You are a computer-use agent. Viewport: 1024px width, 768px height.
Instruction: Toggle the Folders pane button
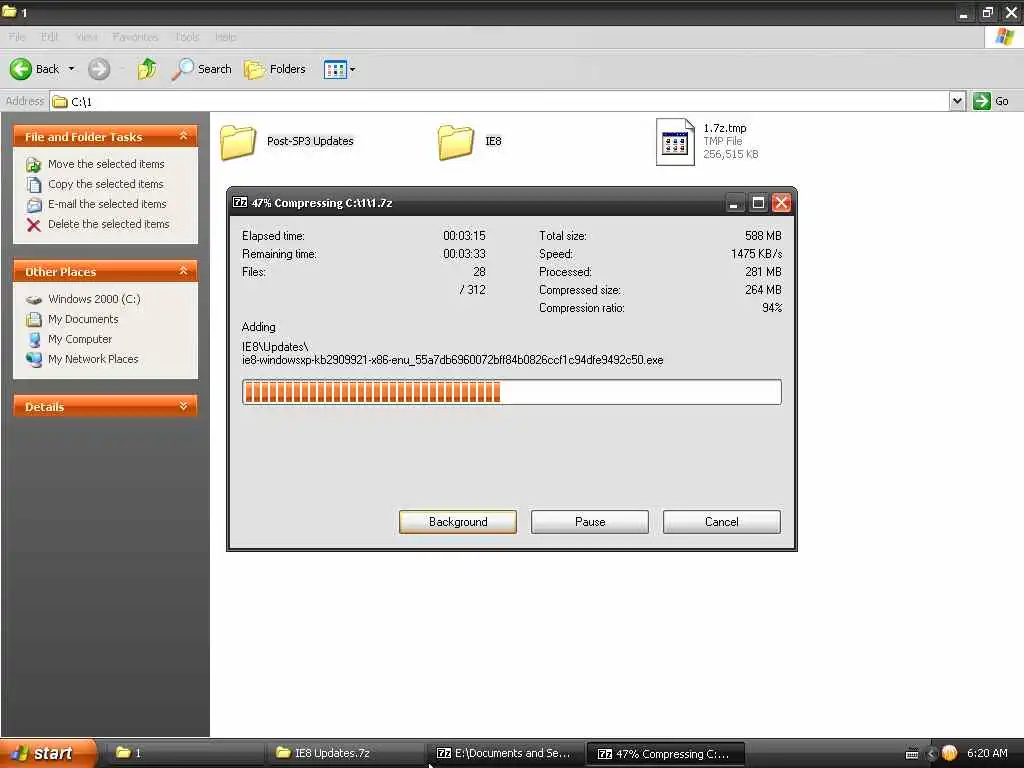point(275,69)
